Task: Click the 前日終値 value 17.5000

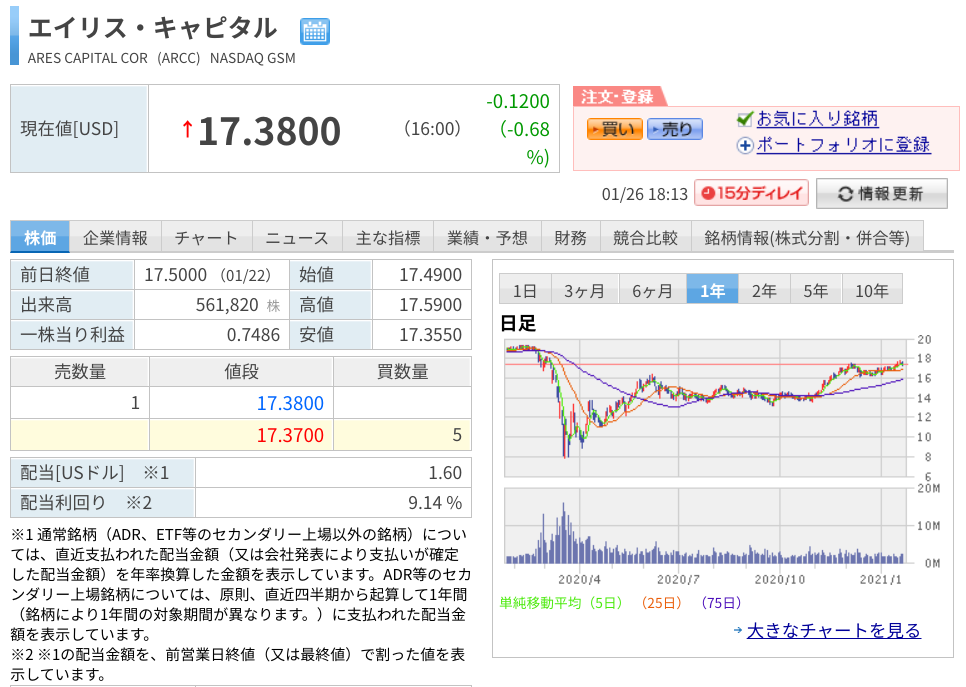Action: [176, 275]
